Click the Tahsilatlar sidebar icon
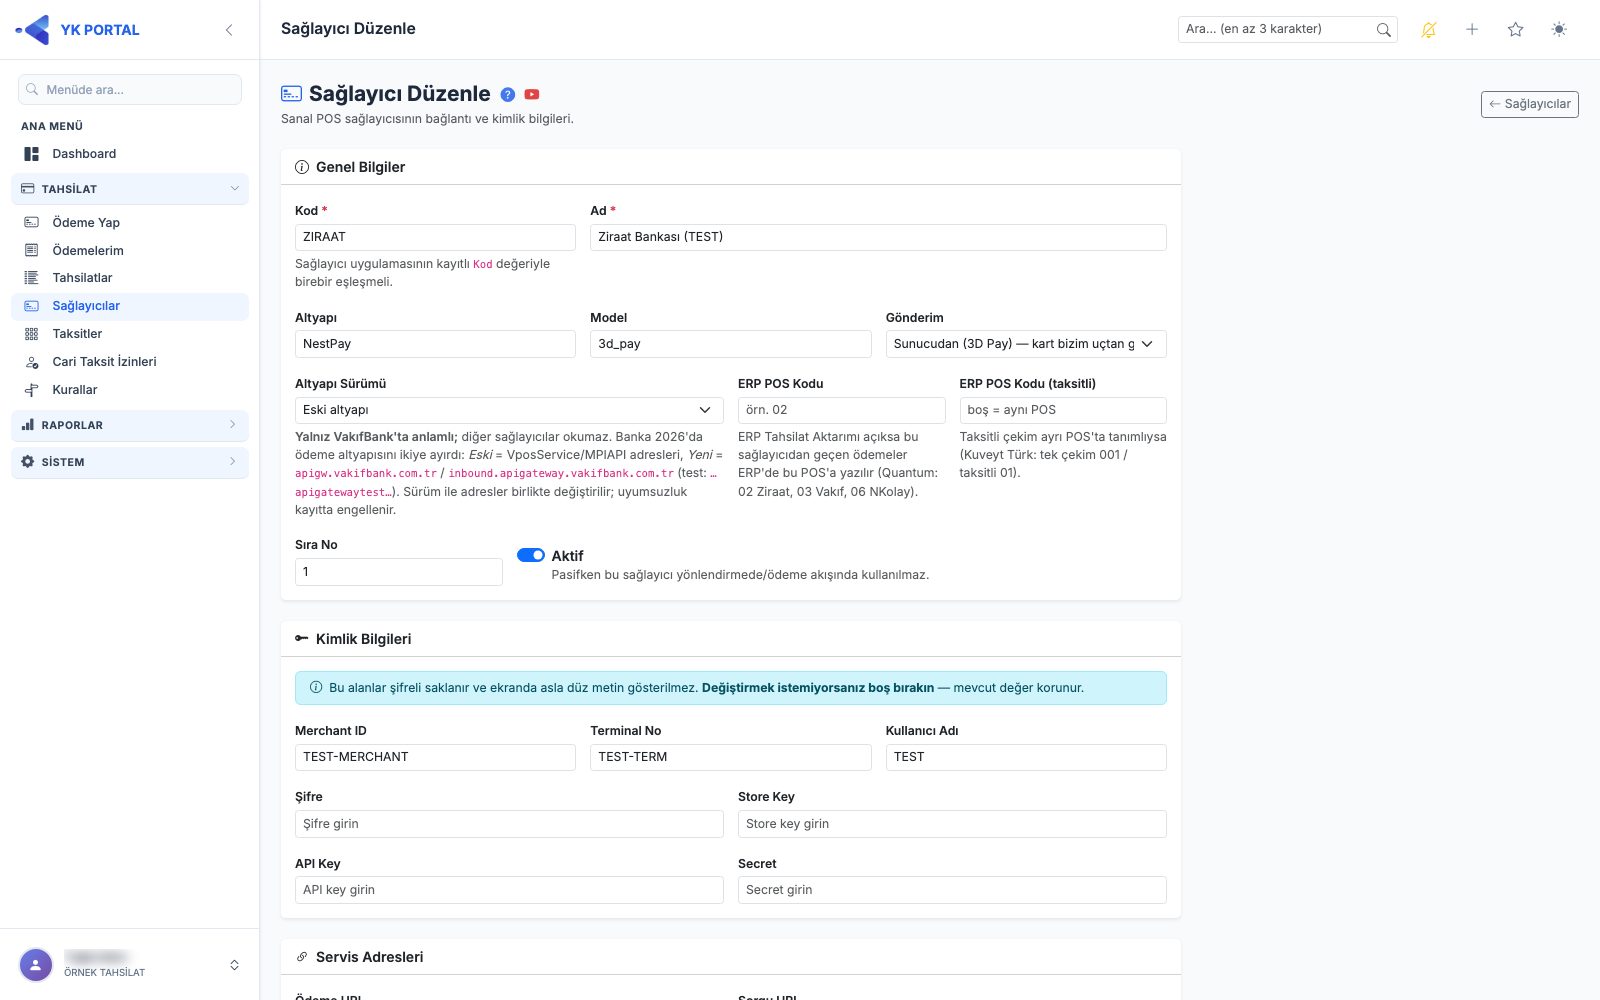This screenshot has height=1000, width=1600. (x=32, y=278)
